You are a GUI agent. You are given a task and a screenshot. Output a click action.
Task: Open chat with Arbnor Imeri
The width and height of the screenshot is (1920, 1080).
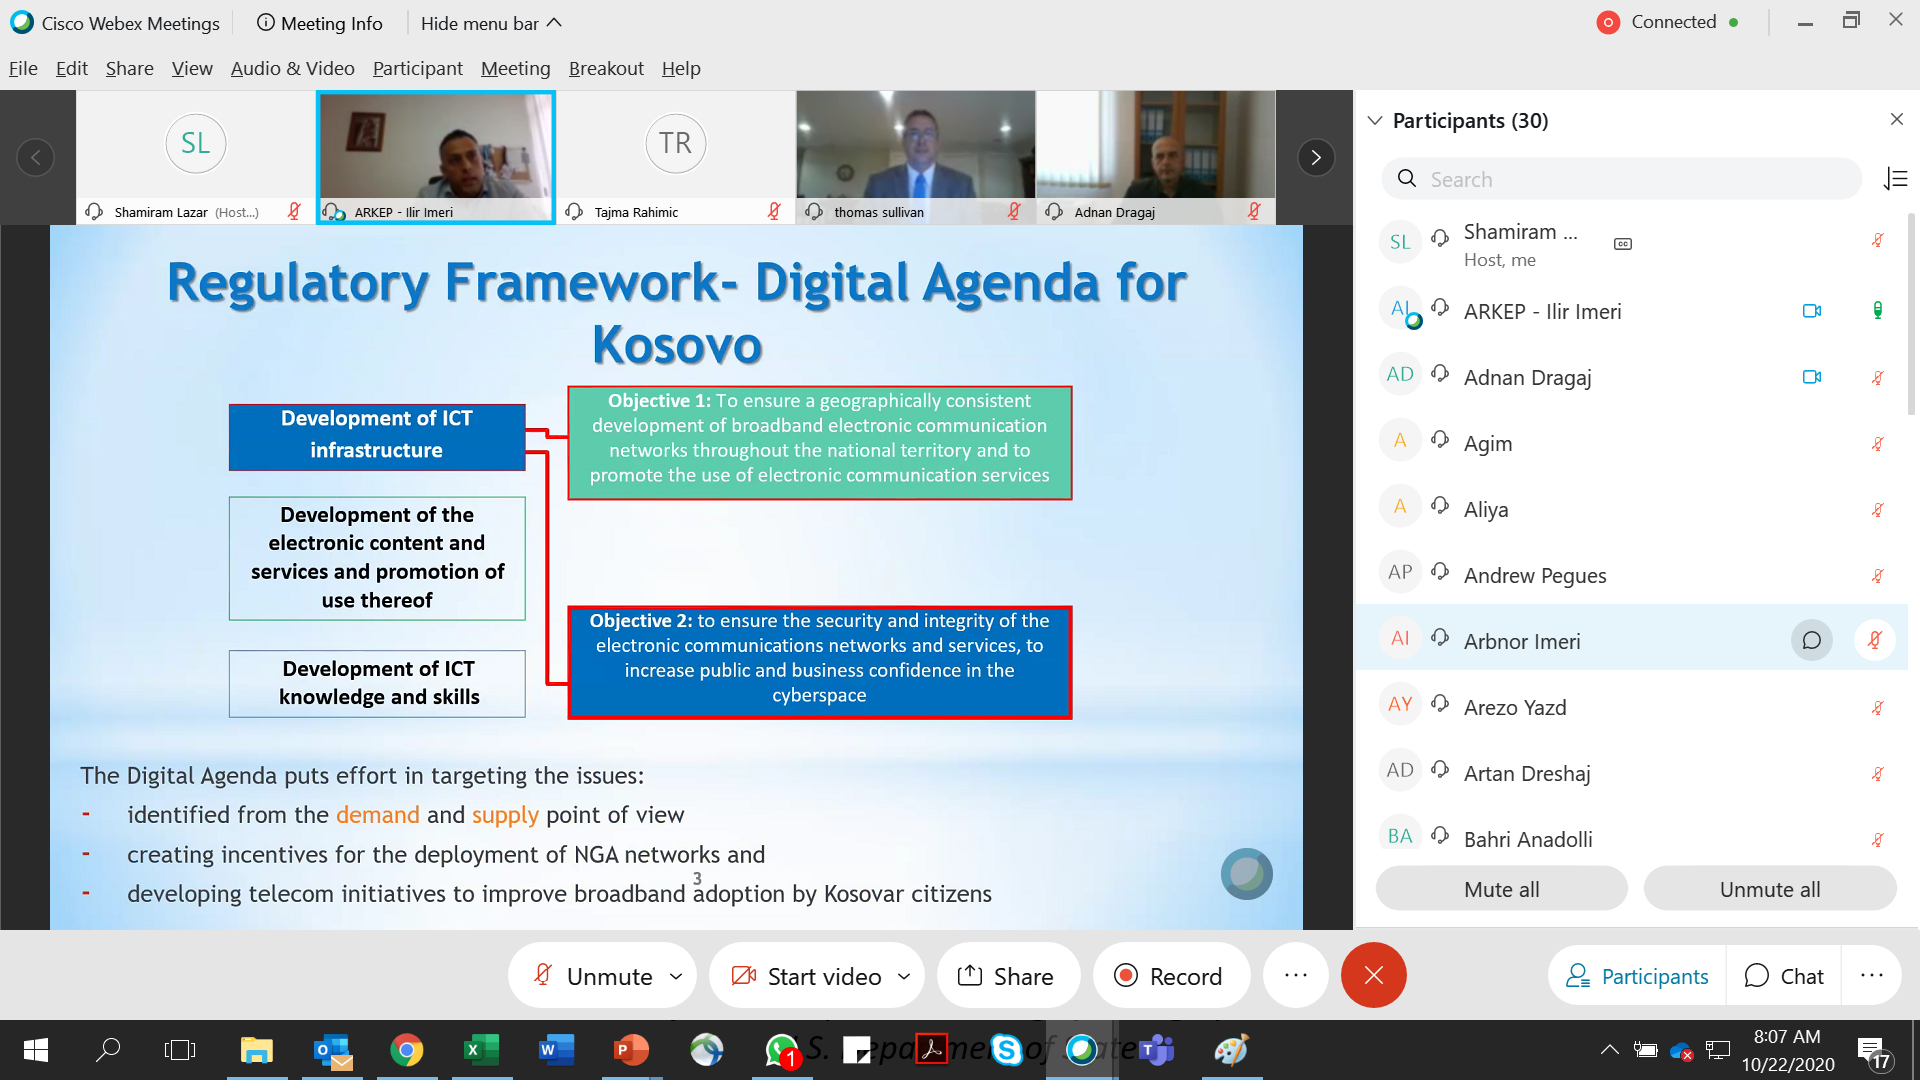(1811, 641)
